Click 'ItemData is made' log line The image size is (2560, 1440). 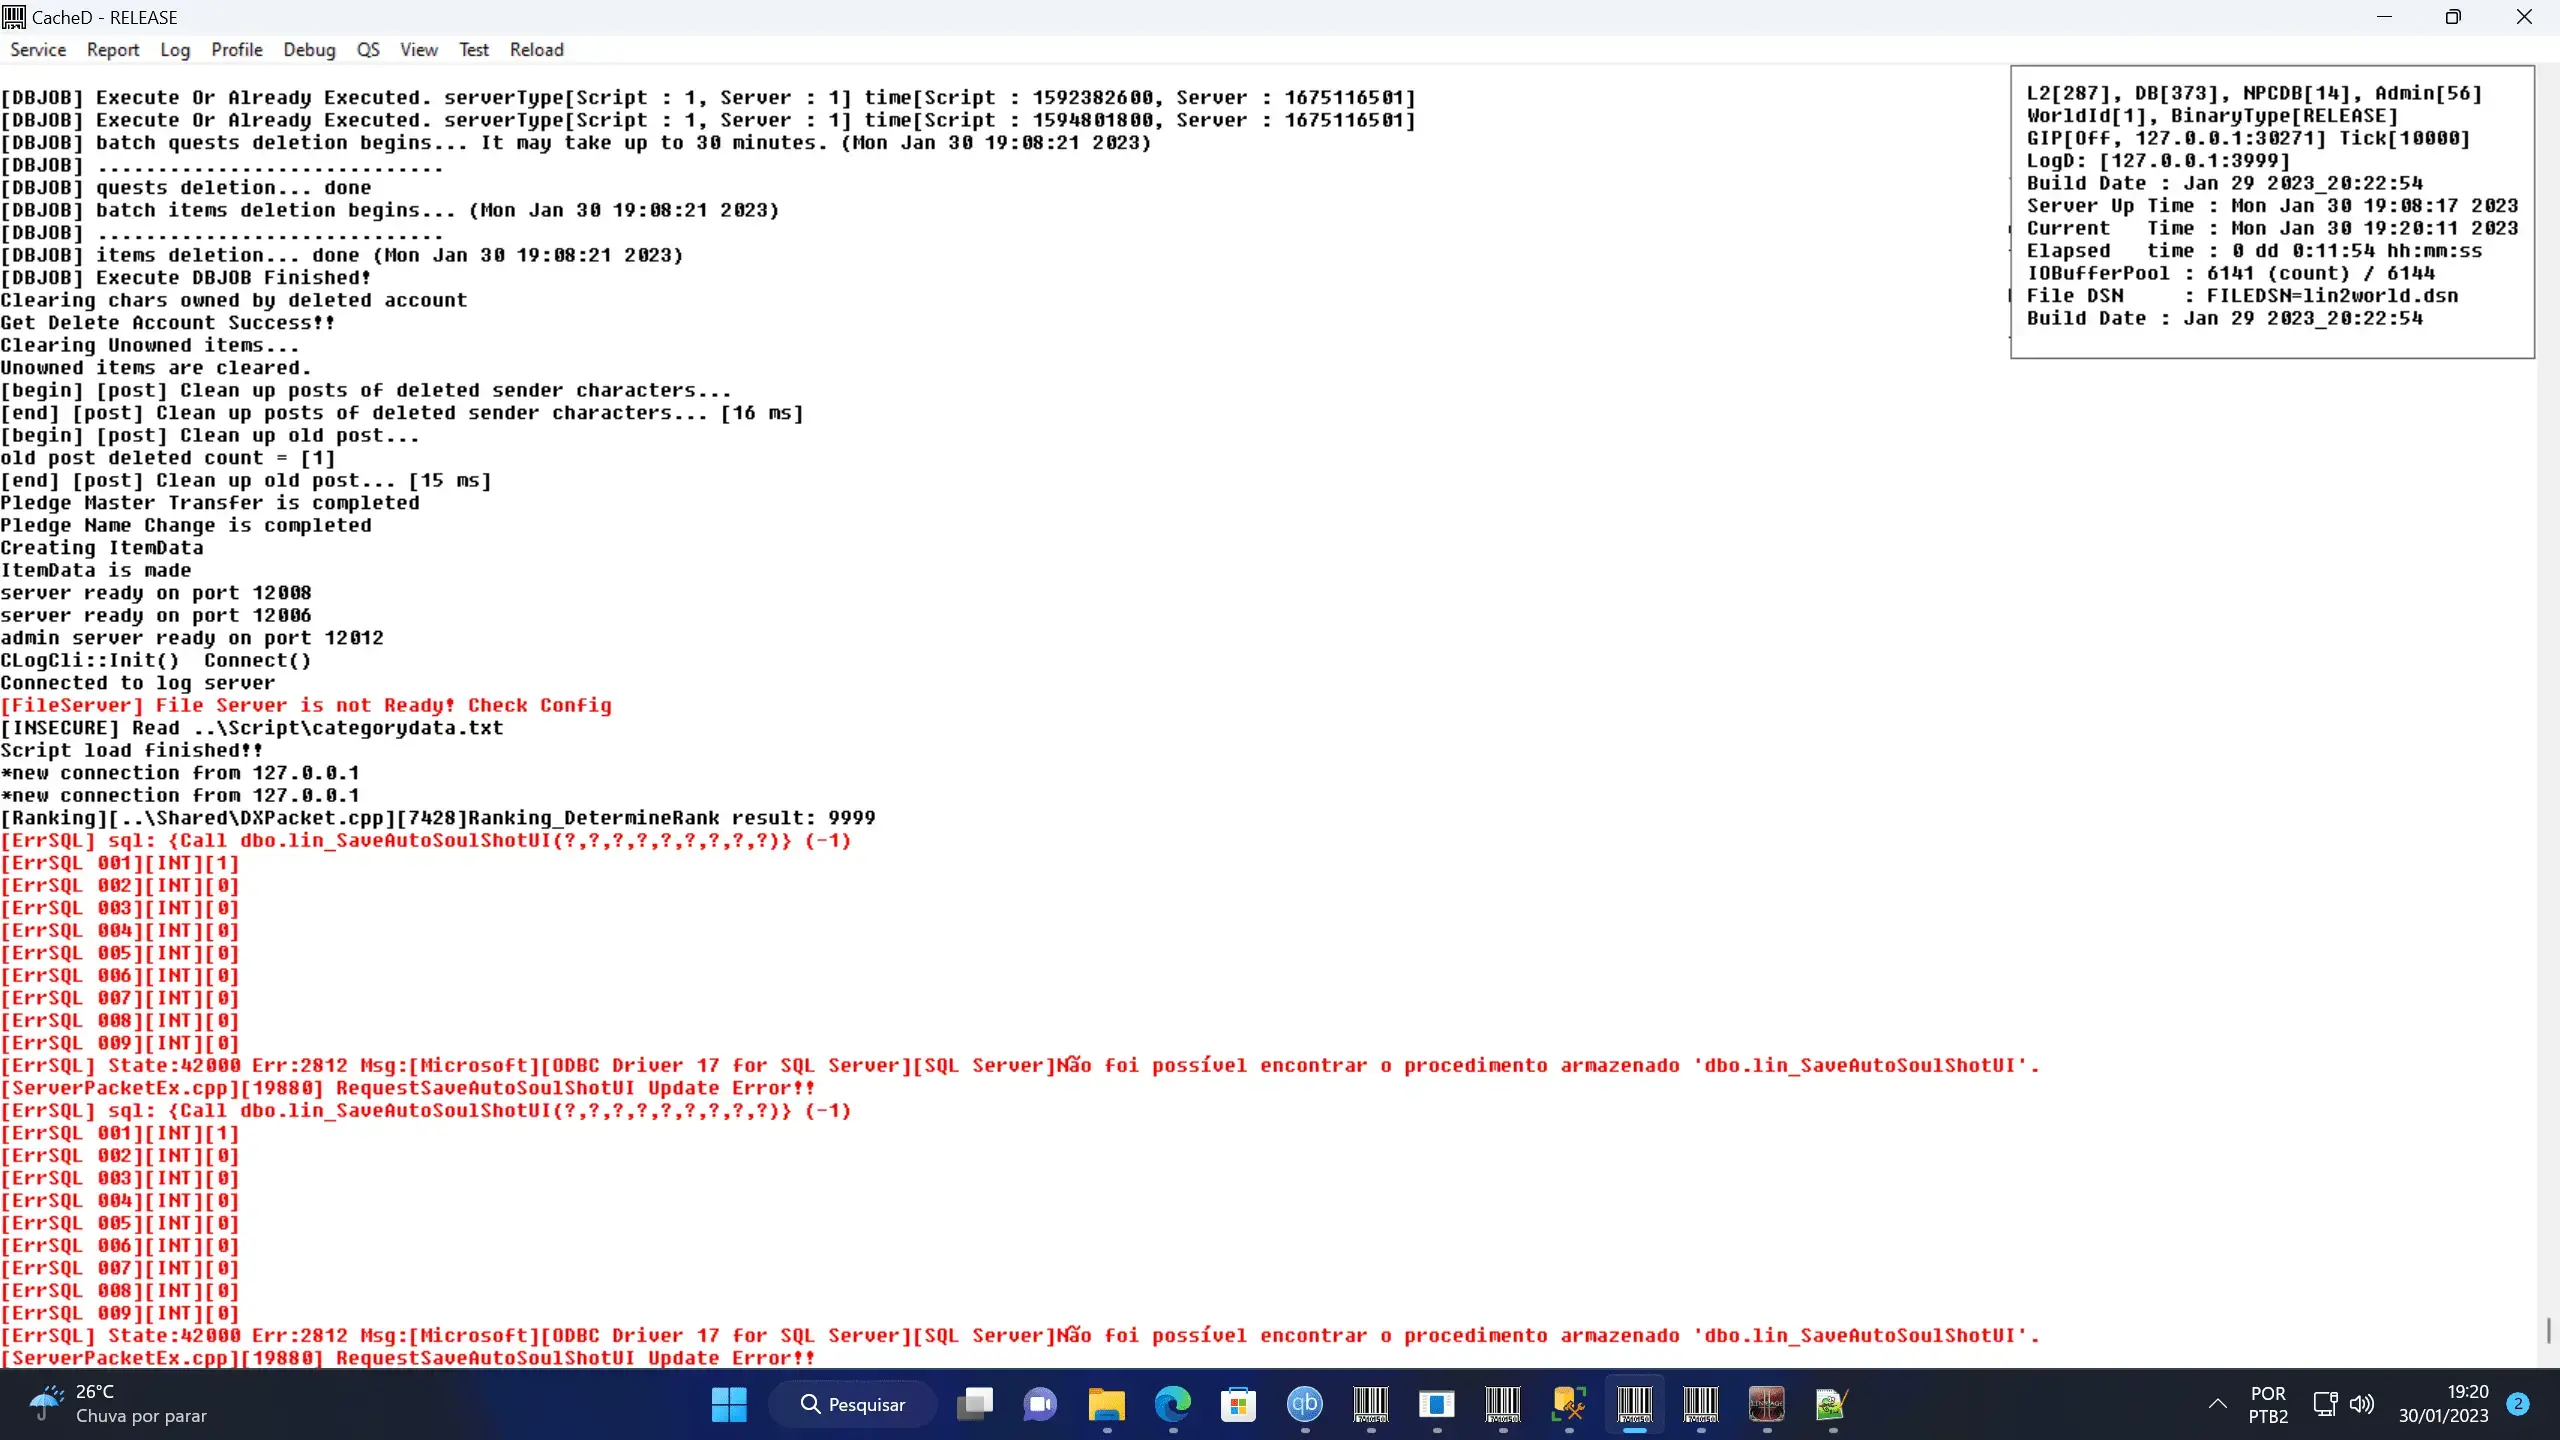point(96,570)
